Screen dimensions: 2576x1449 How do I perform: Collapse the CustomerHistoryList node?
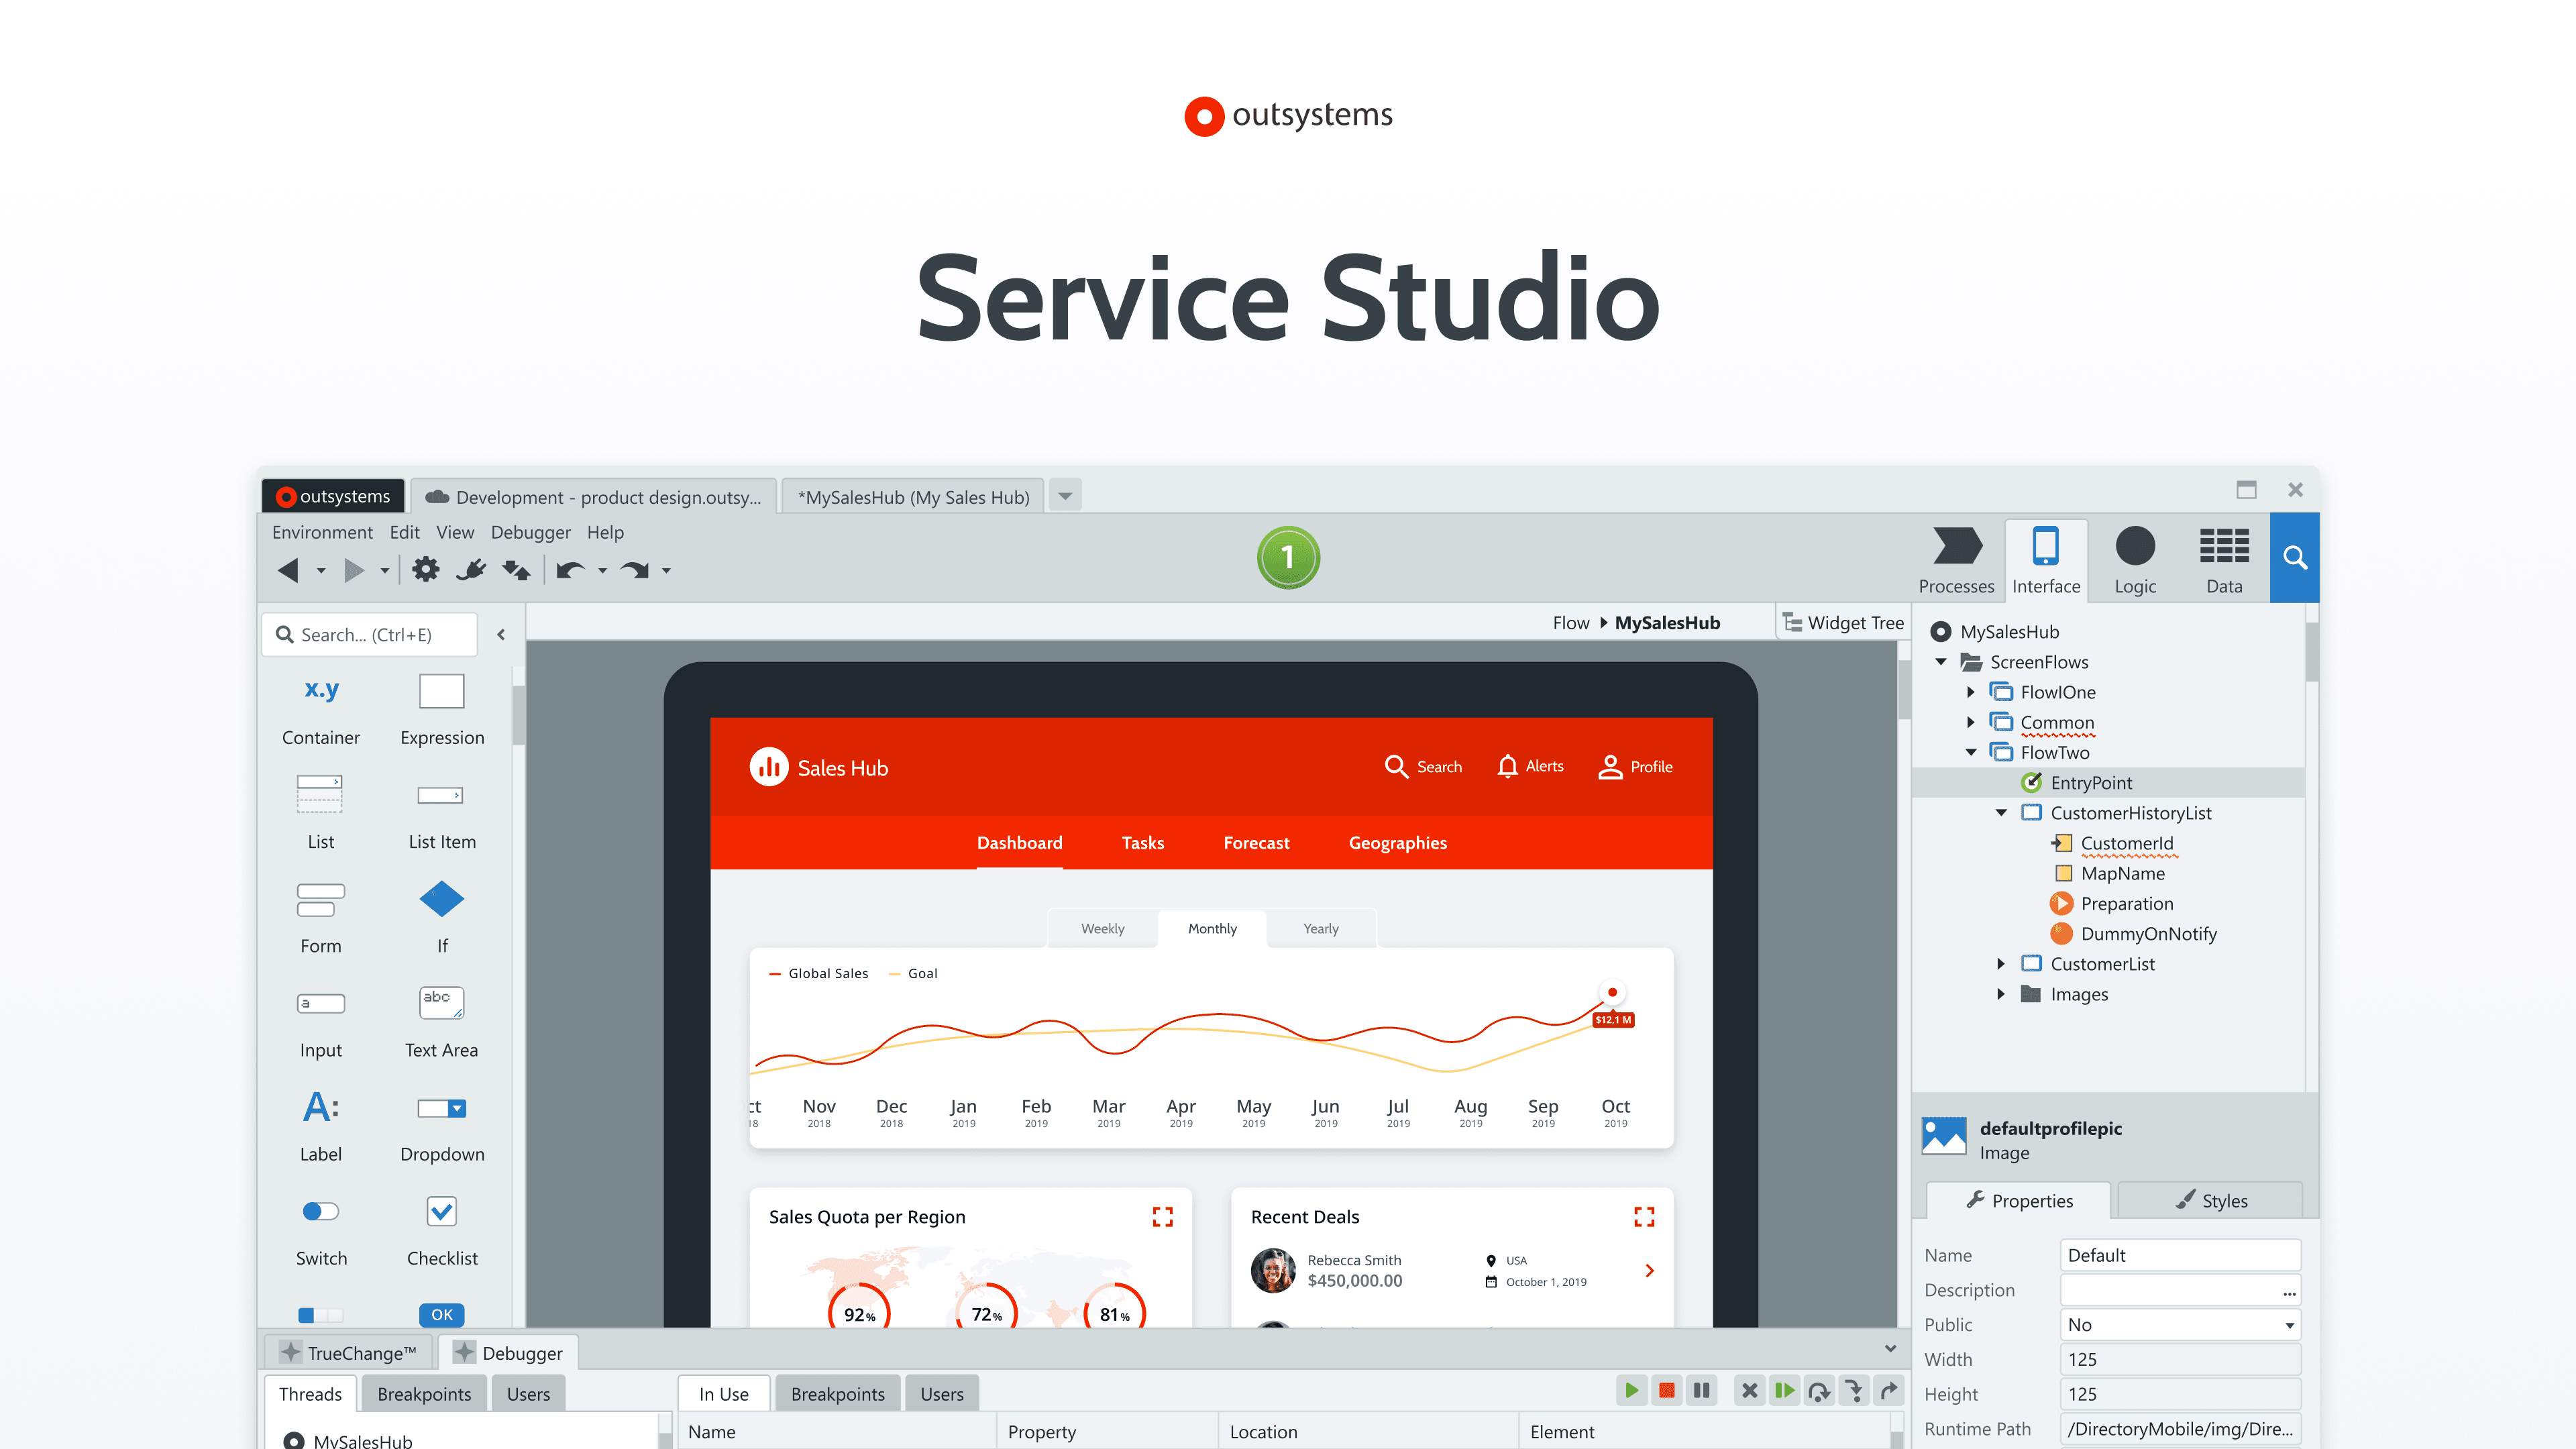[2001, 813]
